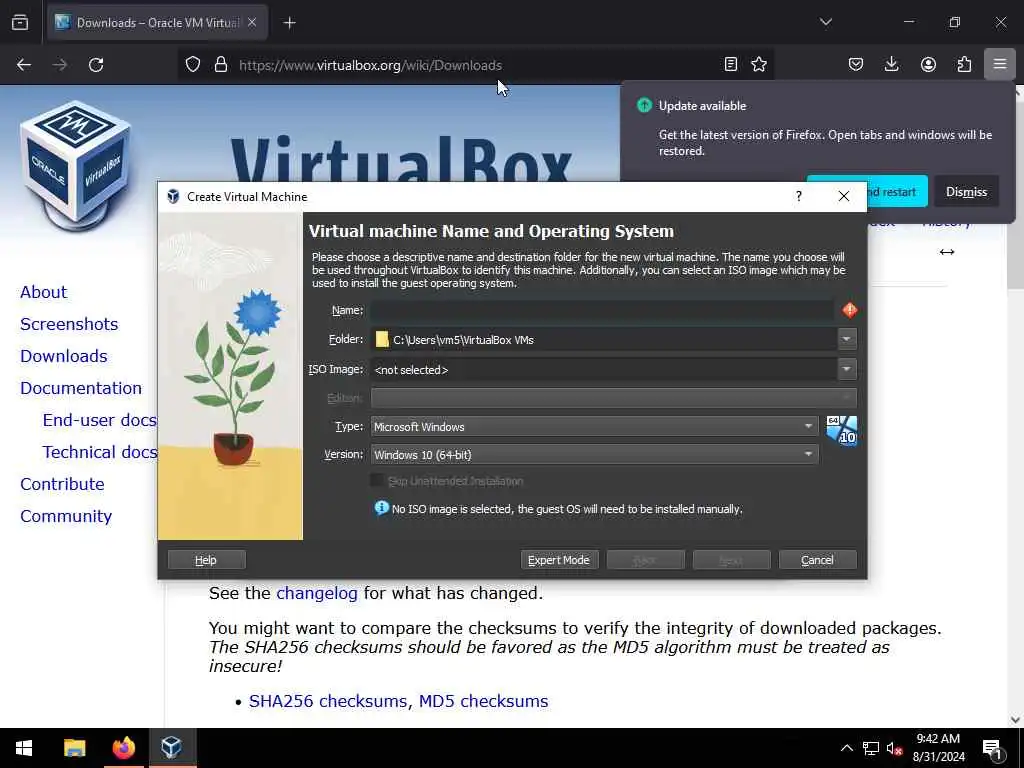This screenshot has height=768, width=1024.
Task: Open the Contribute sidebar link
Action: [63, 484]
